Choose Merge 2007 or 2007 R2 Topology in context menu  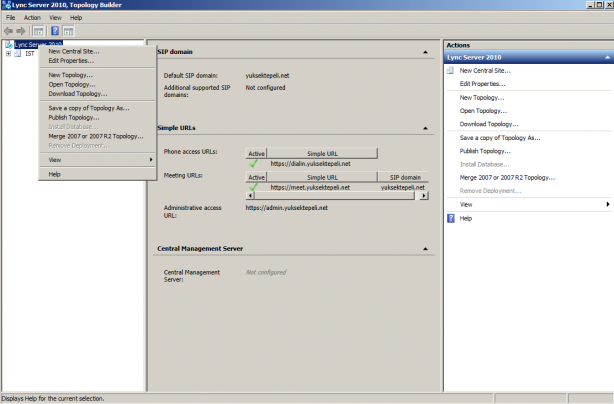click(97, 136)
